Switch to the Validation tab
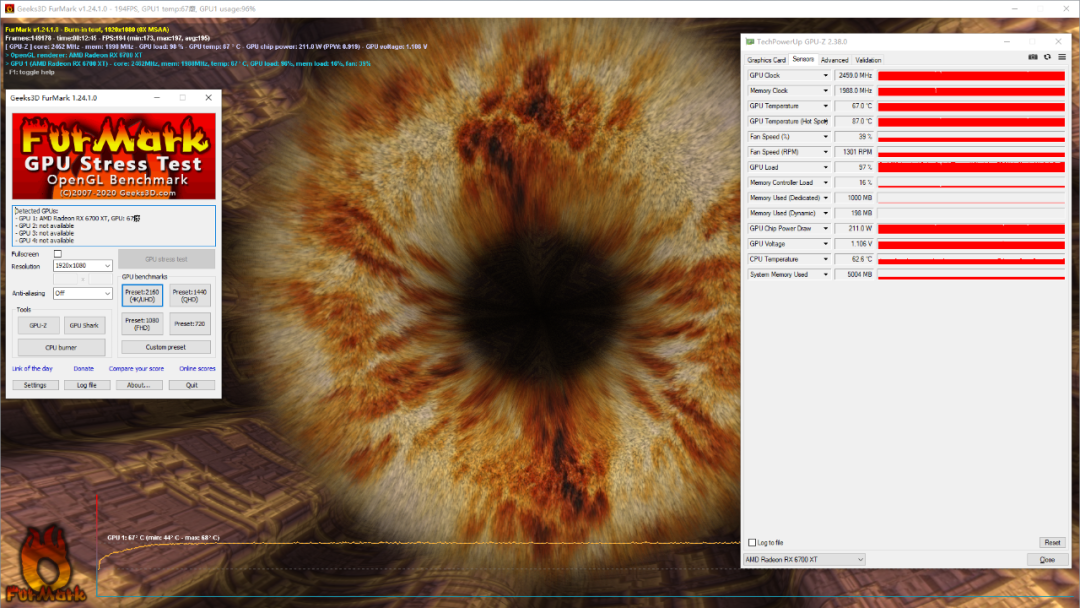 pos(868,60)
